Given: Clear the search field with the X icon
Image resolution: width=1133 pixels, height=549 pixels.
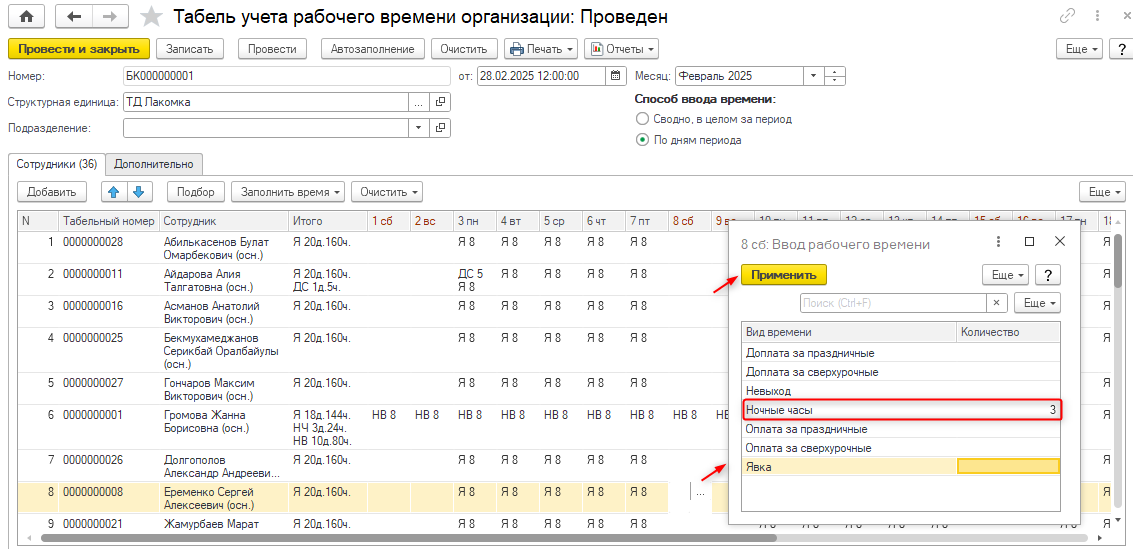Looking at the screenshot, I should click(x=997, y=303).
